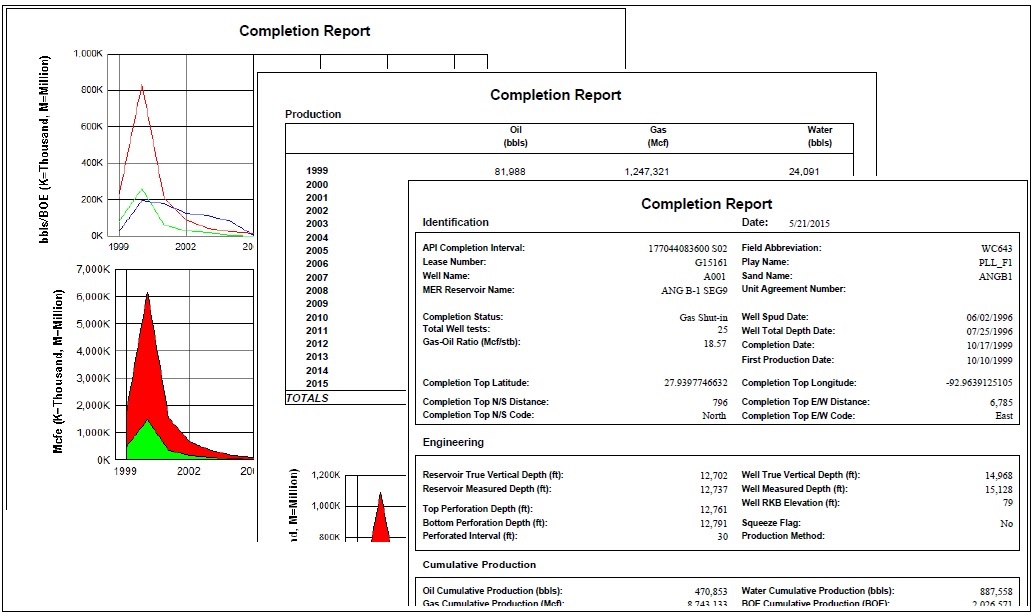Click the Gas (Mcf) column header
The image size is (1033, 614).
[658, 136]
